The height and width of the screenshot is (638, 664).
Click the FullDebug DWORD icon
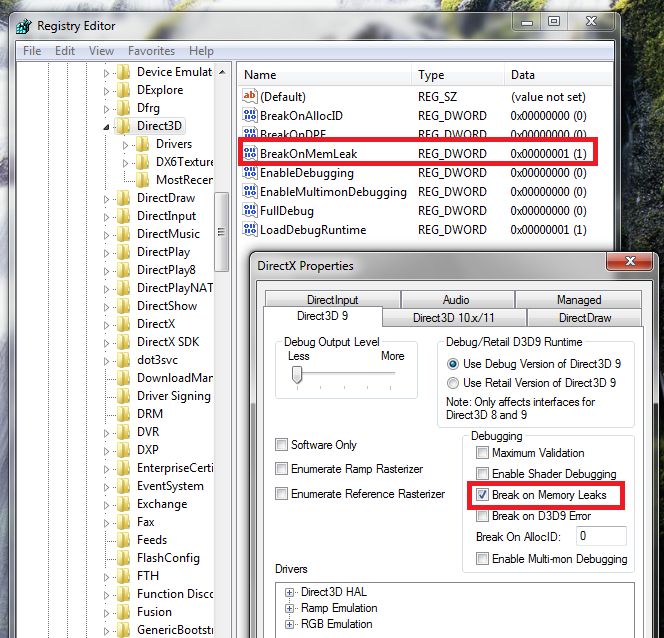[x=249, y=210]
